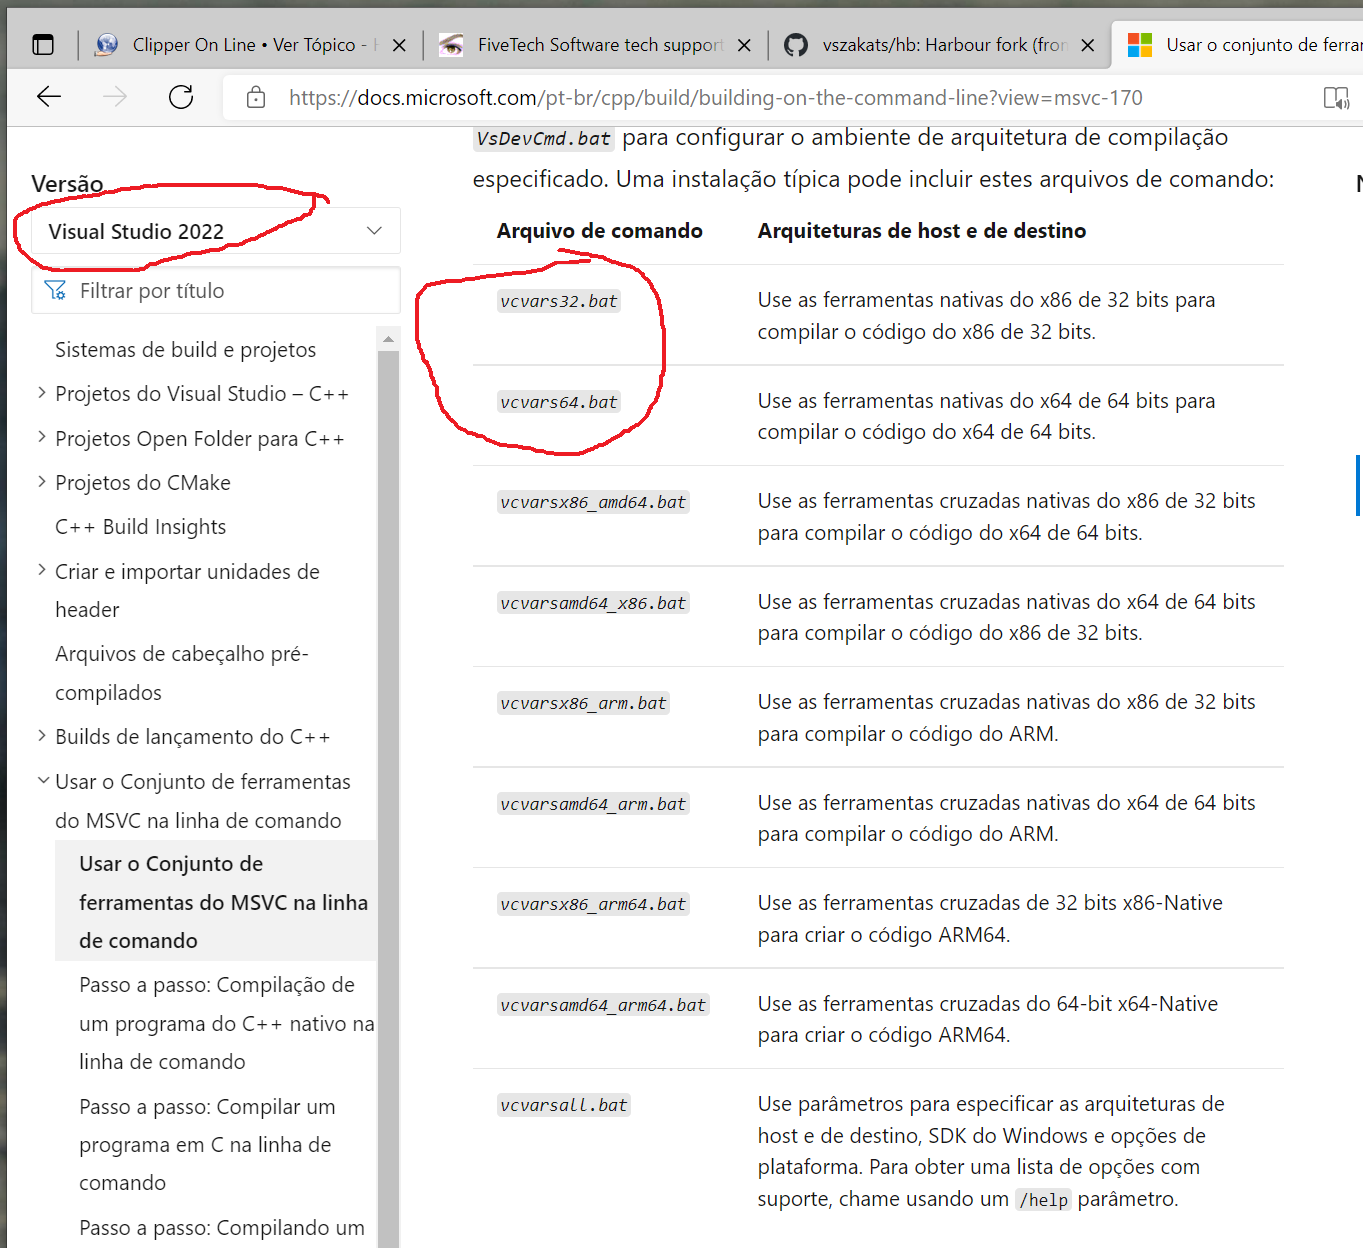Open Passo a passo: Compilação de um programa C++ nativo
1363x1248 pixels.
click(x=227, y=1023)
